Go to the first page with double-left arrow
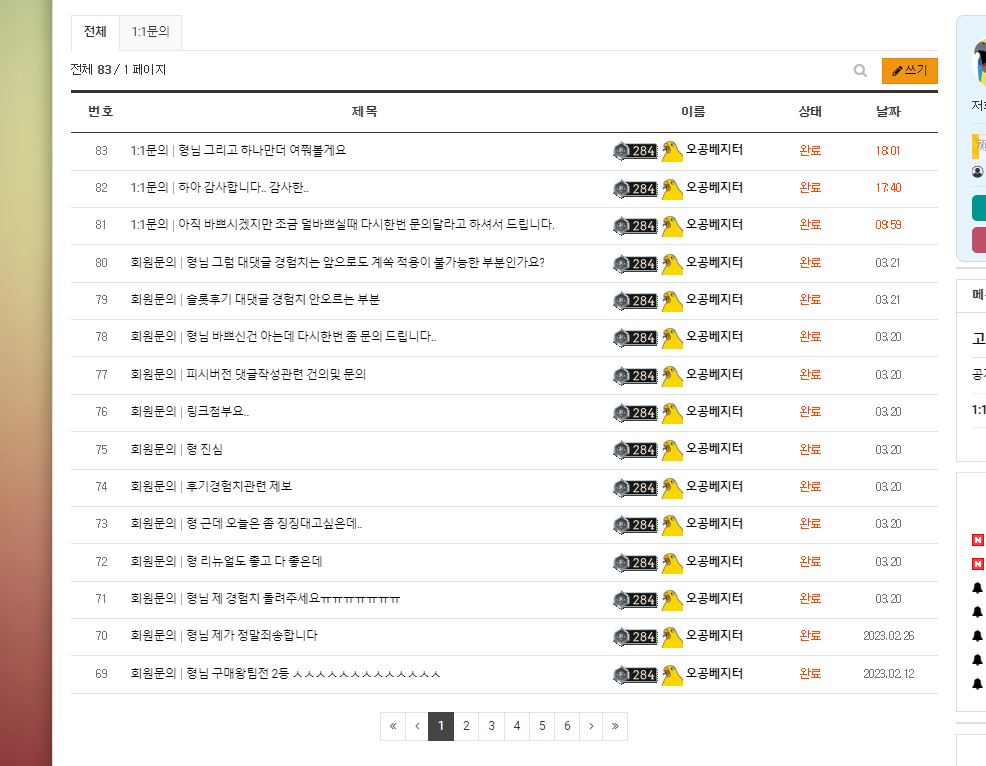Screen dimensions: 986x766 click(x=393, y=726)
